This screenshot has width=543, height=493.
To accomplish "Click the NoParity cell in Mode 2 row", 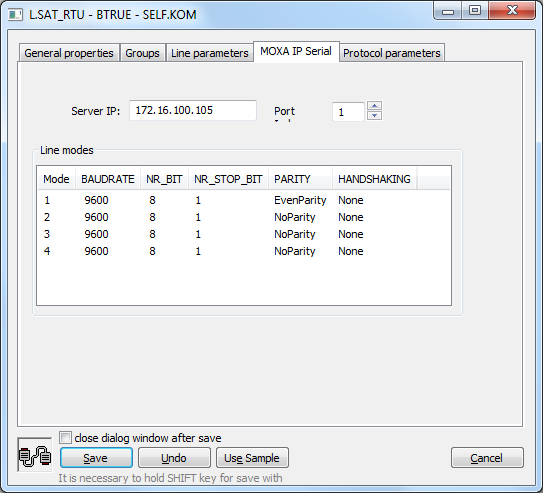I will [295, 217].
